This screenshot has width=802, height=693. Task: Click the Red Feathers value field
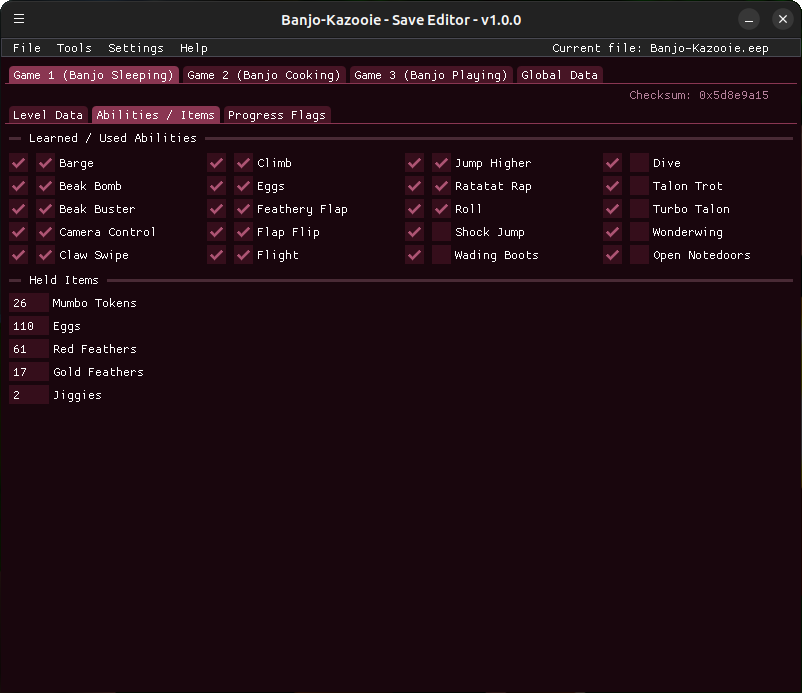point(29,349)
